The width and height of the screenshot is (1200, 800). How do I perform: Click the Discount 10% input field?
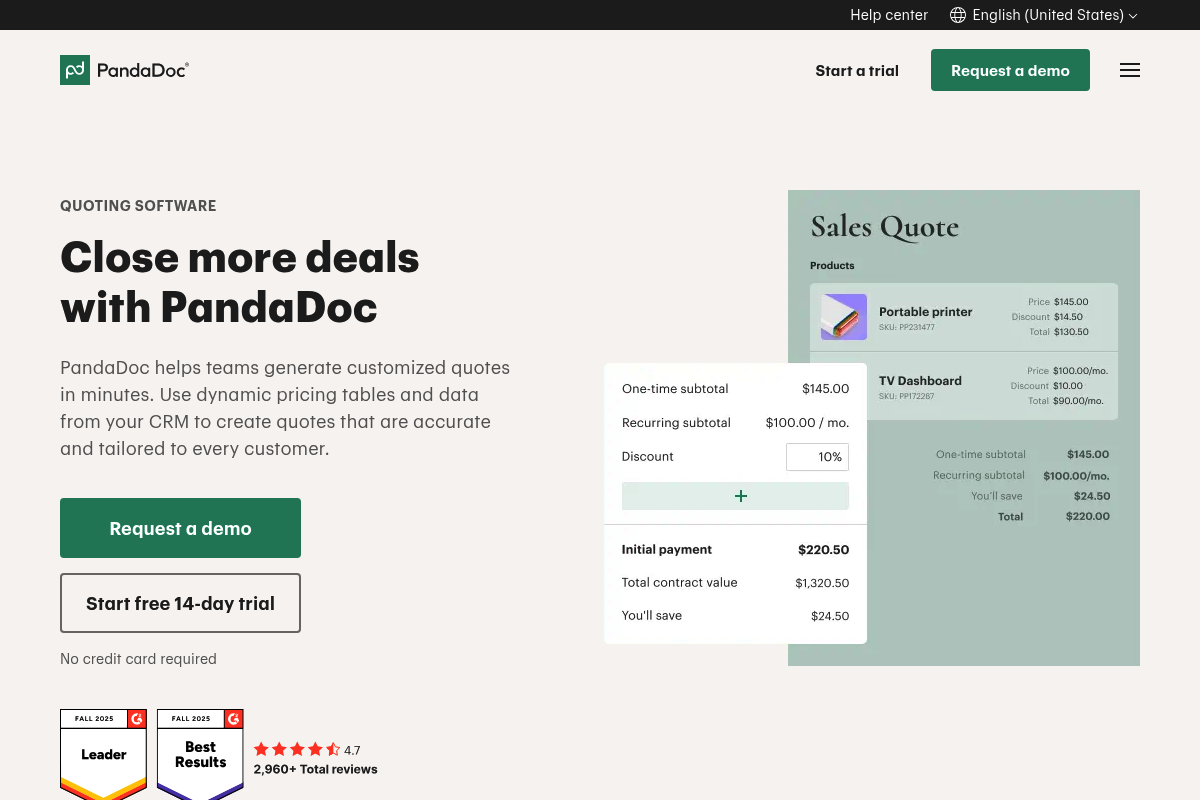tap(817, 457)
